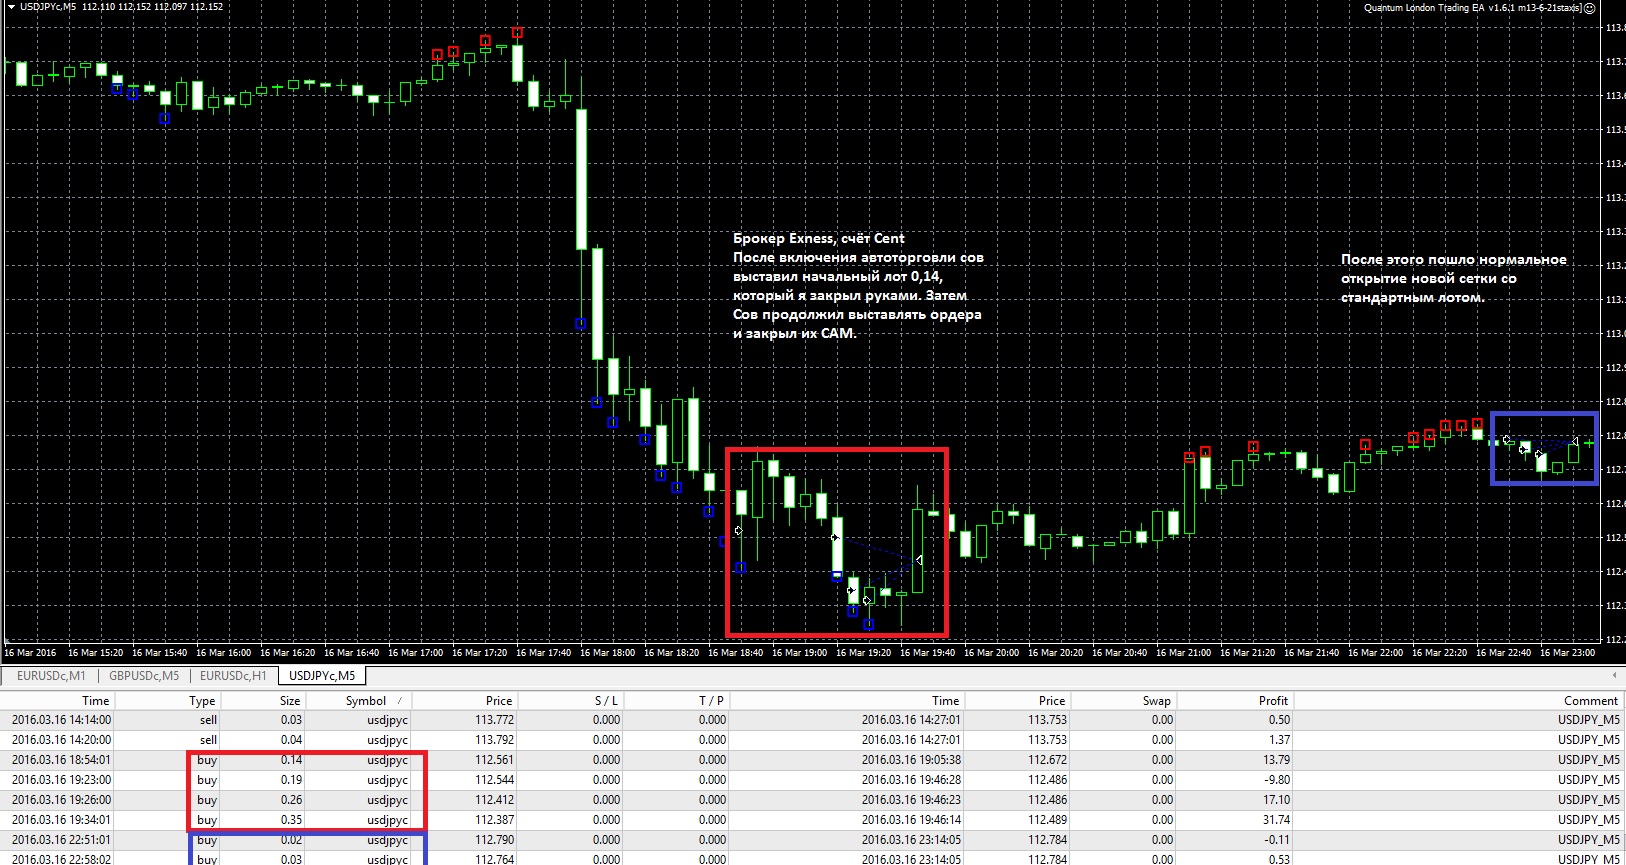Select the EURUSDc,H1 chart tab
1626x865 pixels.
pos(233,676)
